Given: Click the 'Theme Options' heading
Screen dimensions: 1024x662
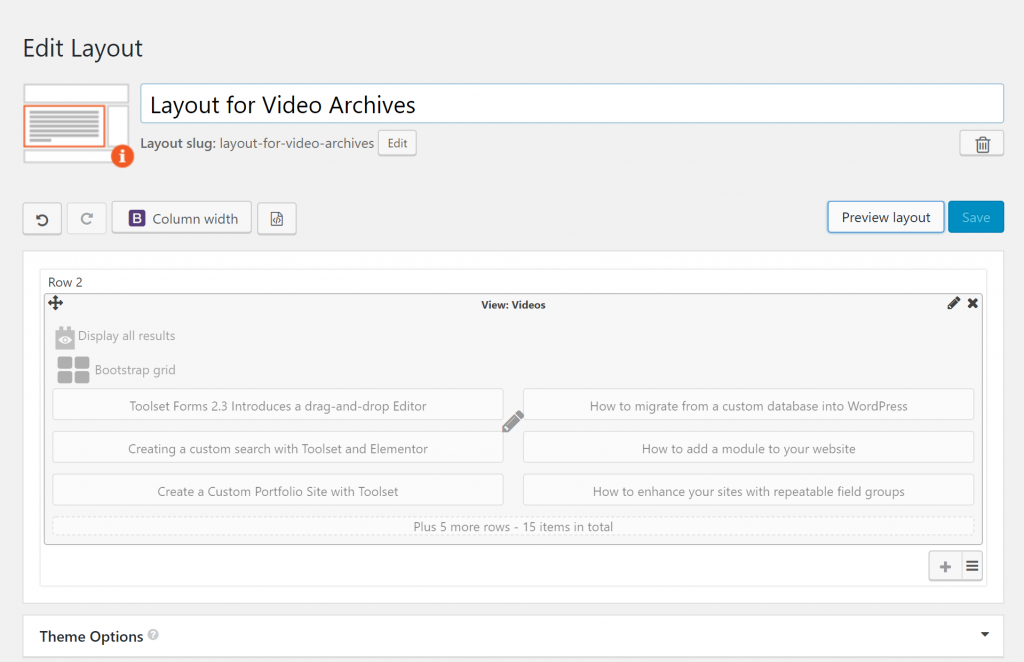Looking at the screenshot, I should (x=91, y=637).
